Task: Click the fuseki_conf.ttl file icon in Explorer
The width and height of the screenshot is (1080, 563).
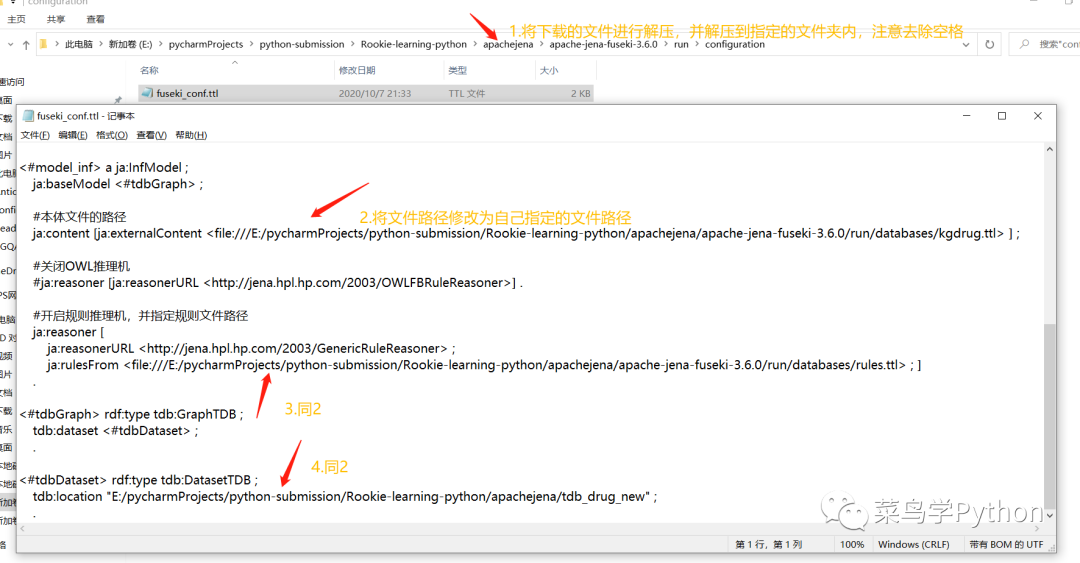Action: click(x=147, y=94)
